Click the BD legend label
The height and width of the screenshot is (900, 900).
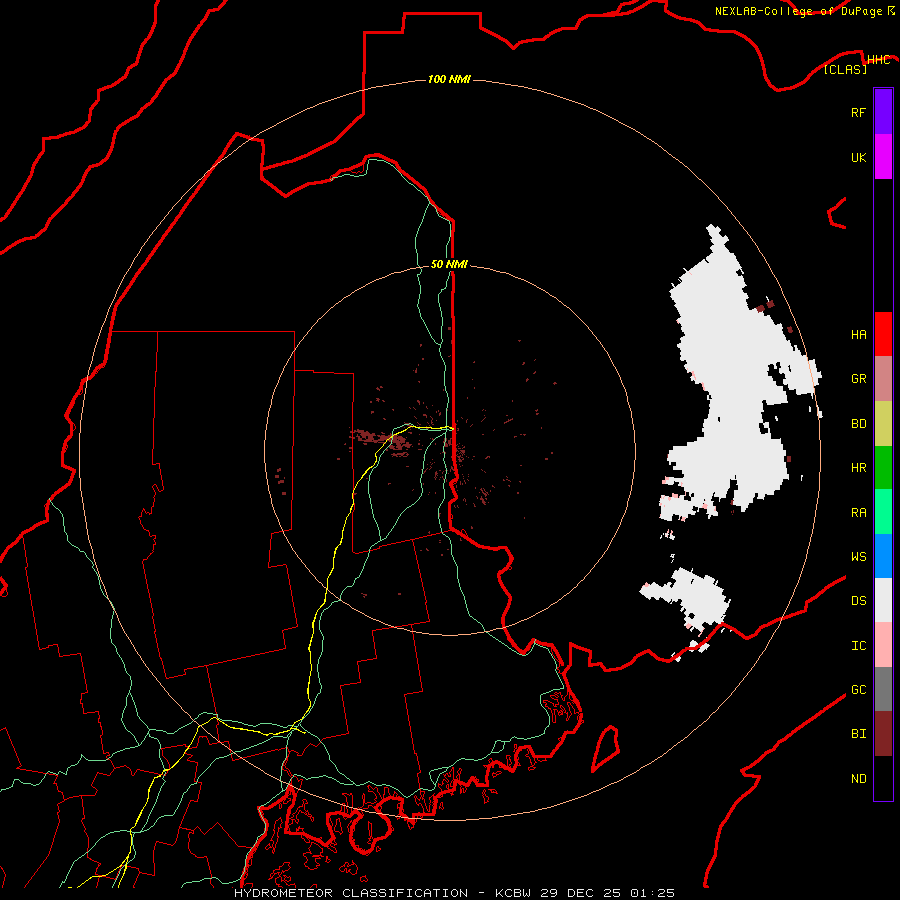tap(858, 424)
